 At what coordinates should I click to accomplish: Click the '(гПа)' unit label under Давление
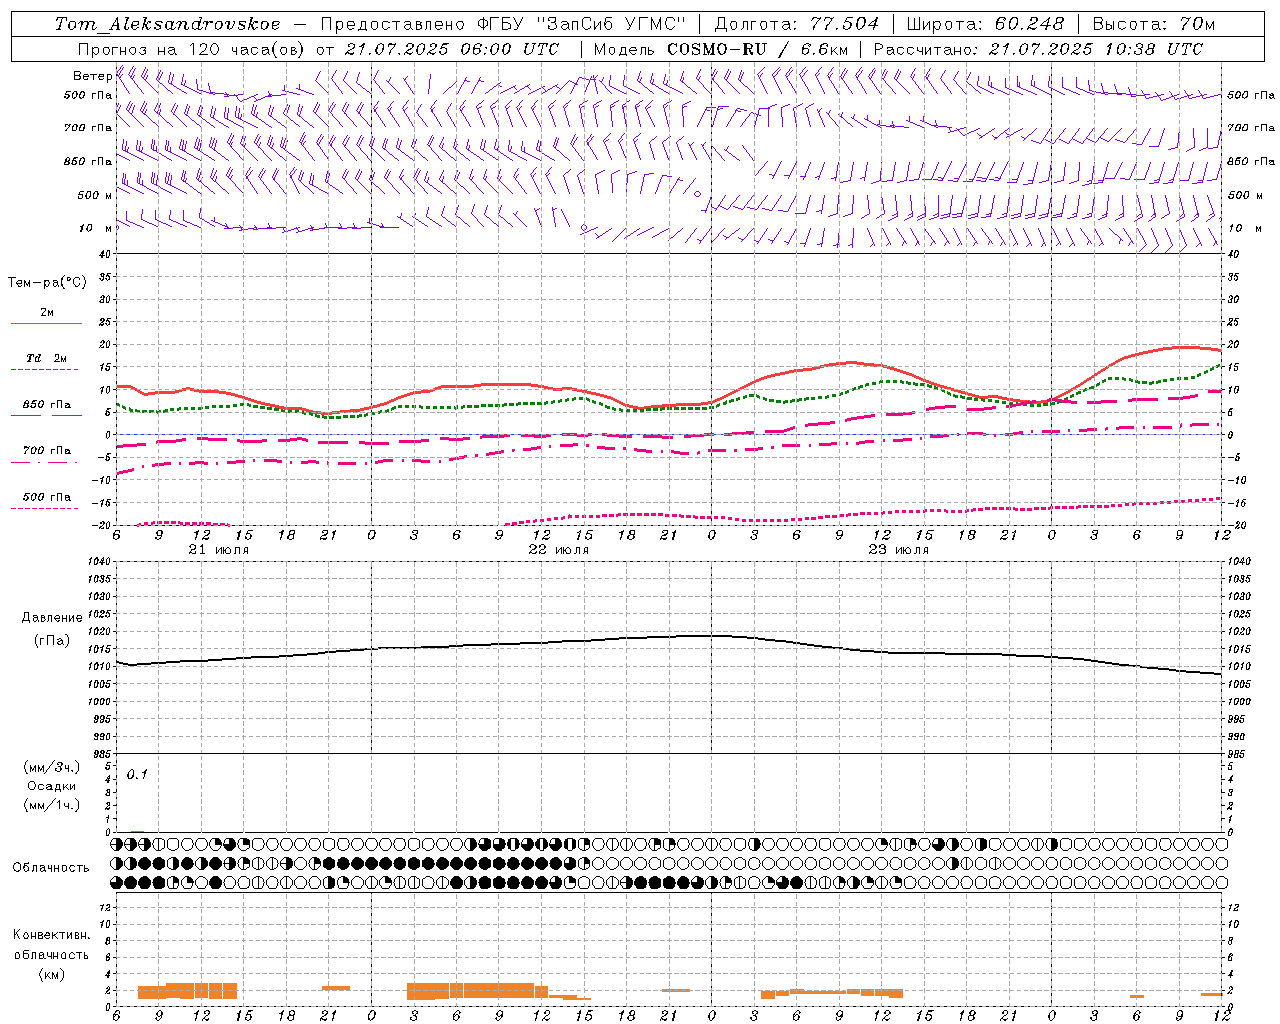click(52, 640)
